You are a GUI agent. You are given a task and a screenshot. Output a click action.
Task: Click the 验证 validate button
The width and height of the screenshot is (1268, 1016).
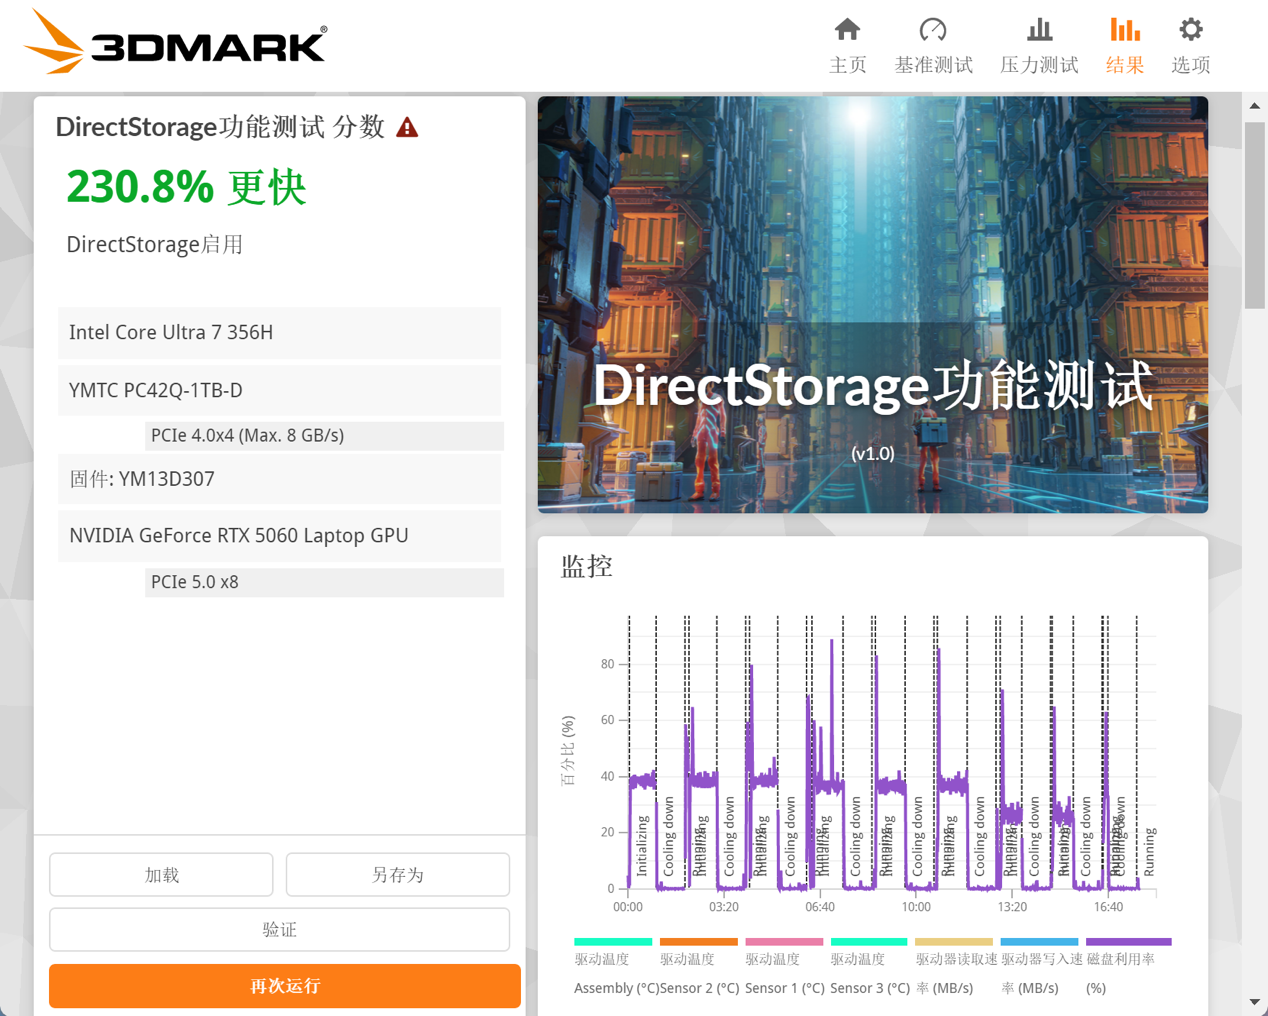pos(279,930)
